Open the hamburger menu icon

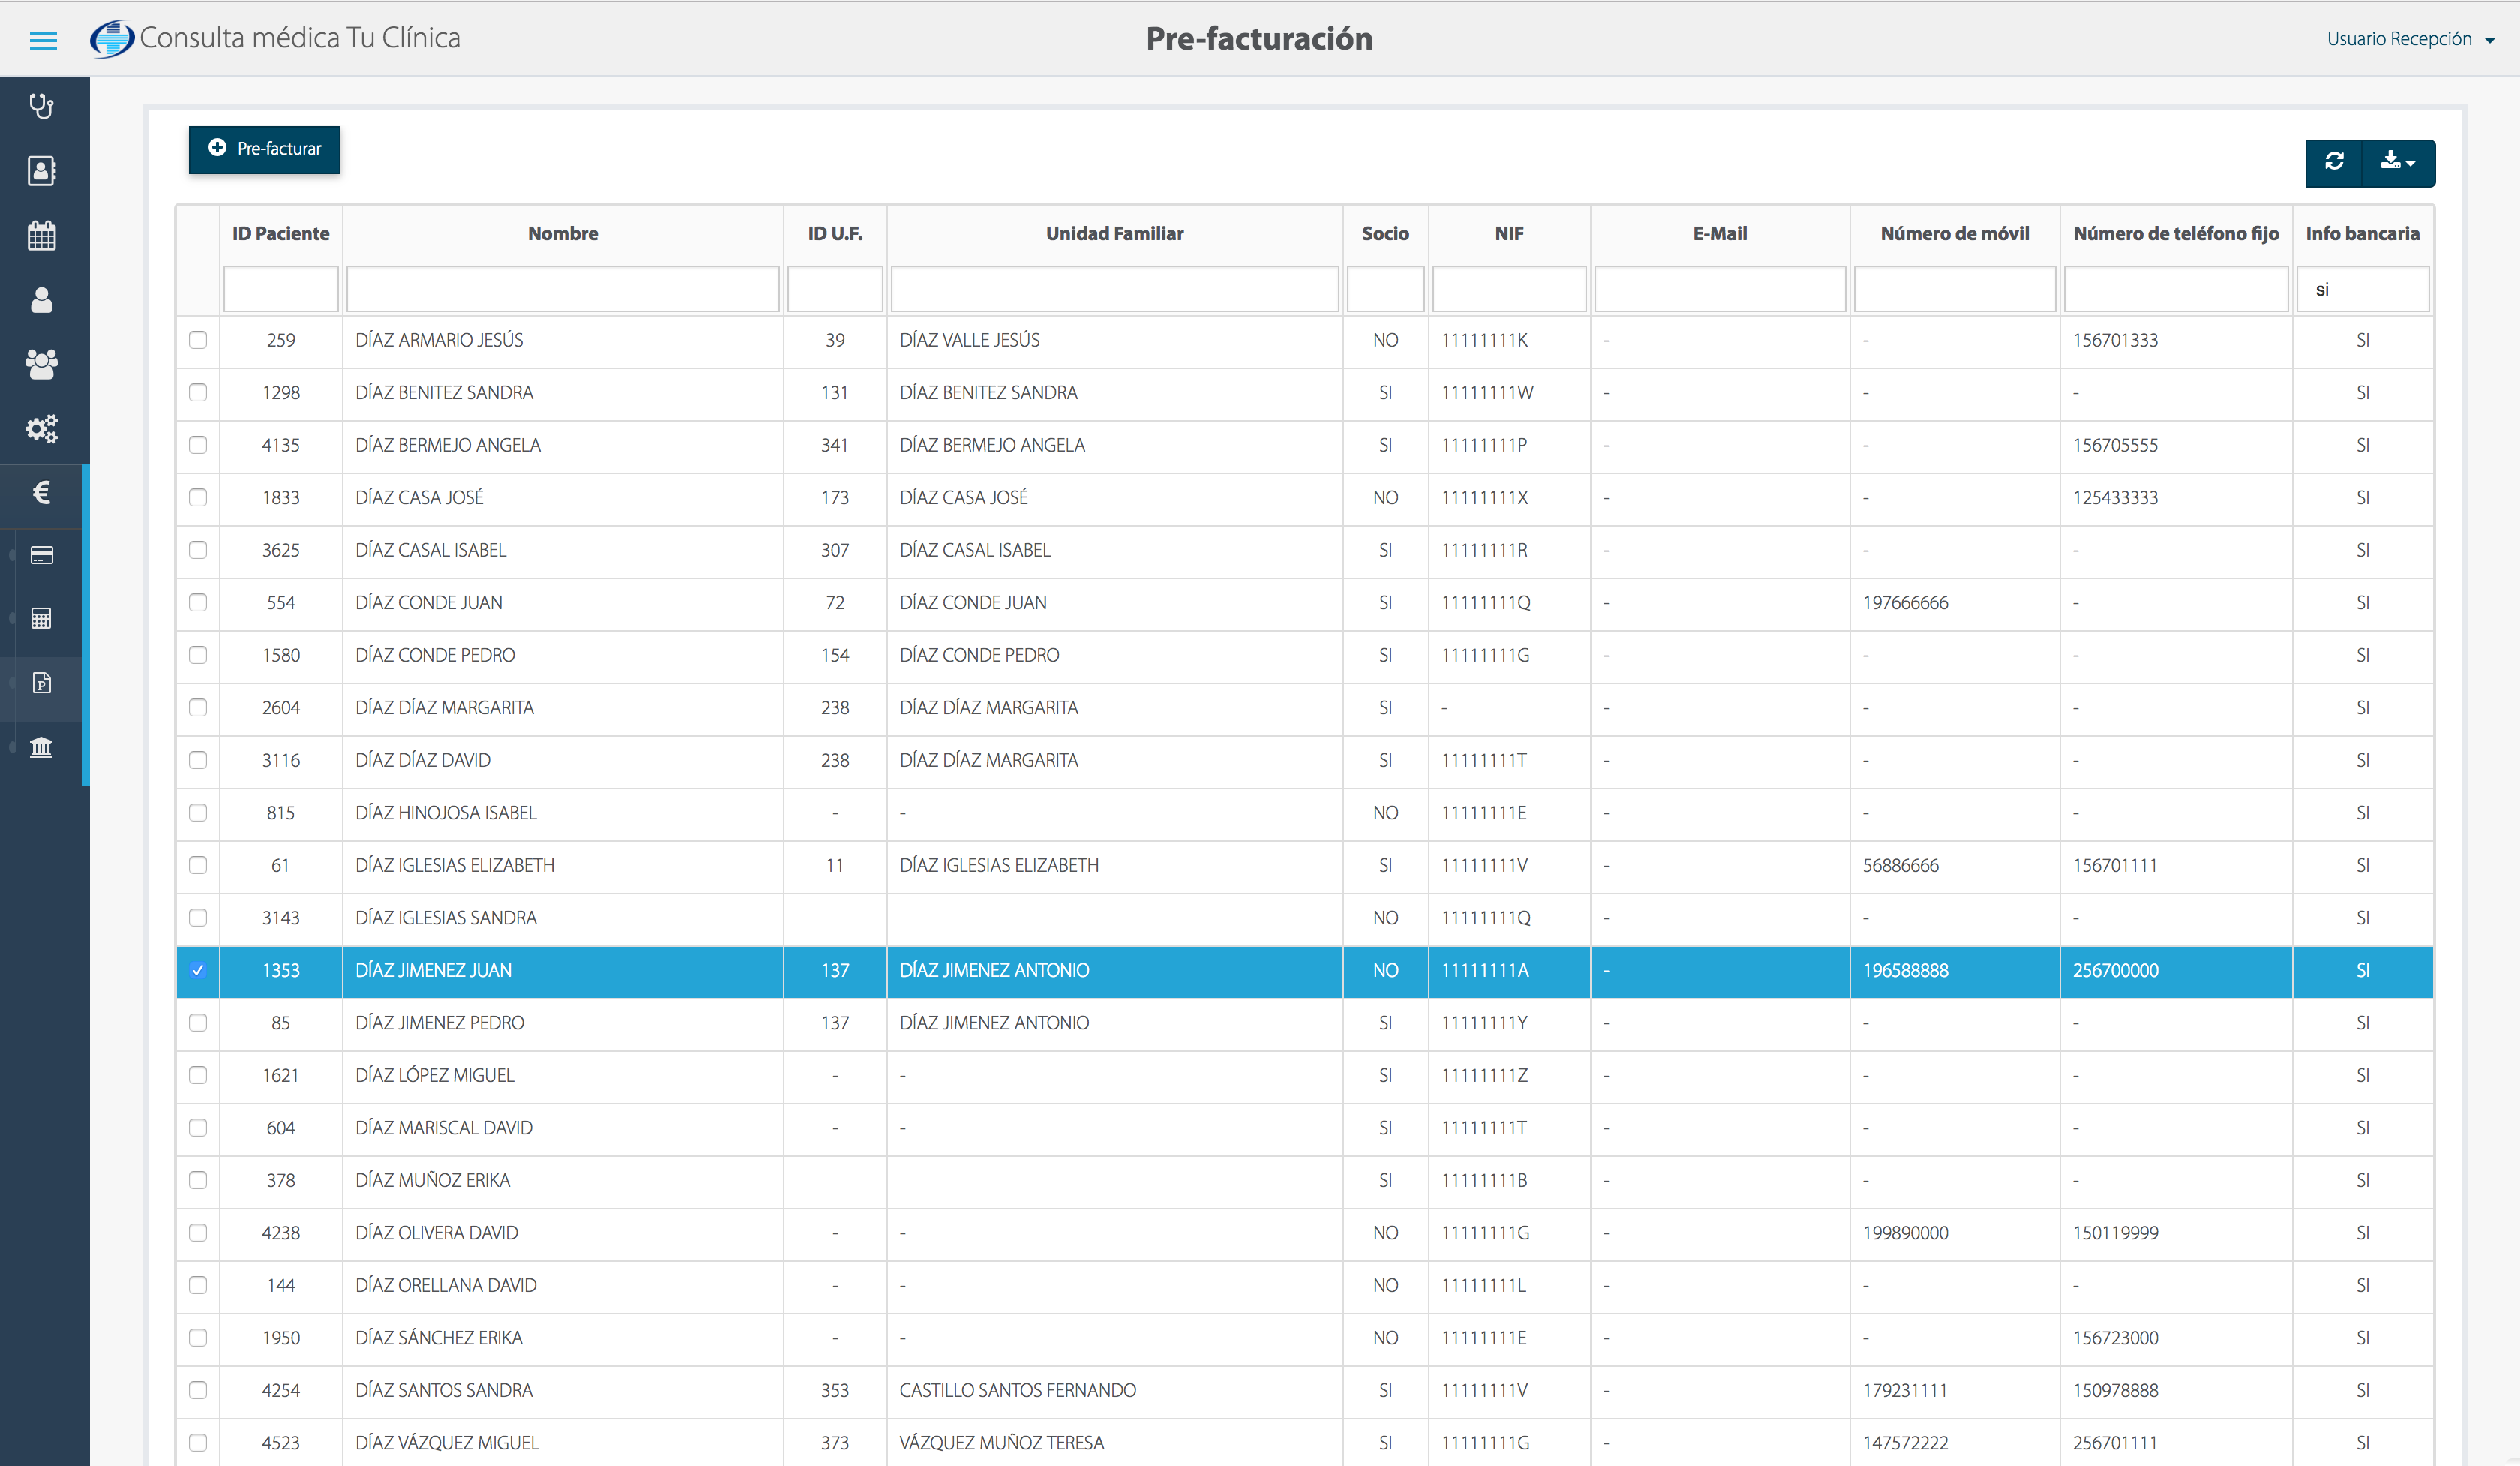click(x=43, y=40)
